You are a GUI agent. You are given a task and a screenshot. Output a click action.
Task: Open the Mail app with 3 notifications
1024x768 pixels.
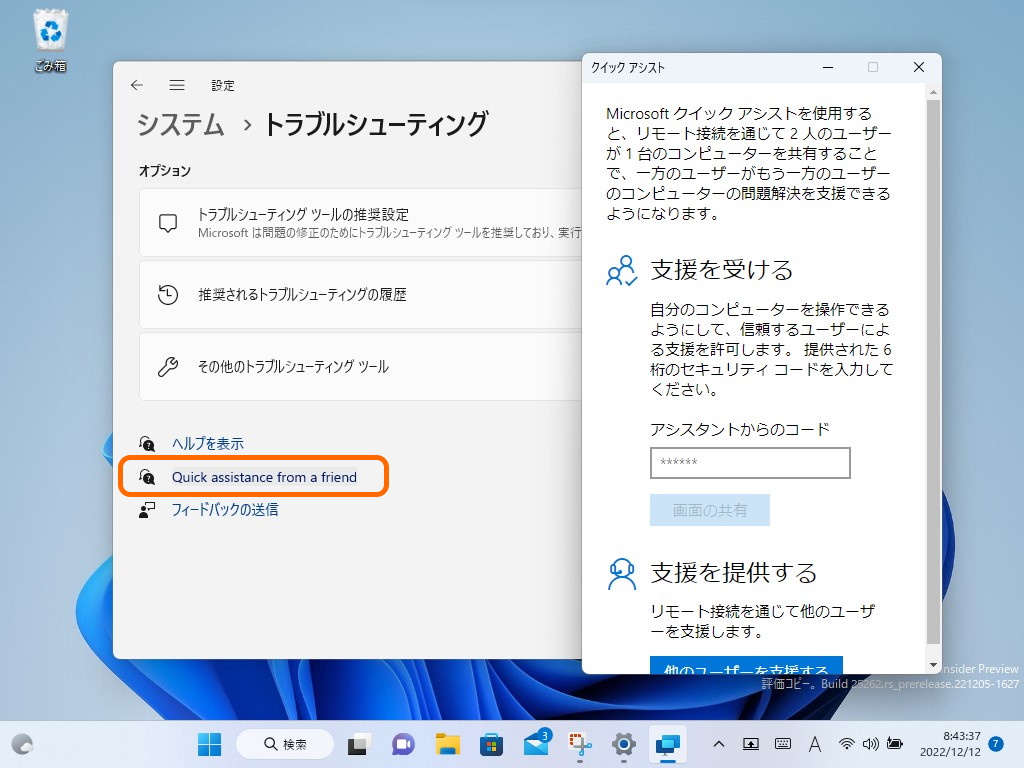pos(534,744)
